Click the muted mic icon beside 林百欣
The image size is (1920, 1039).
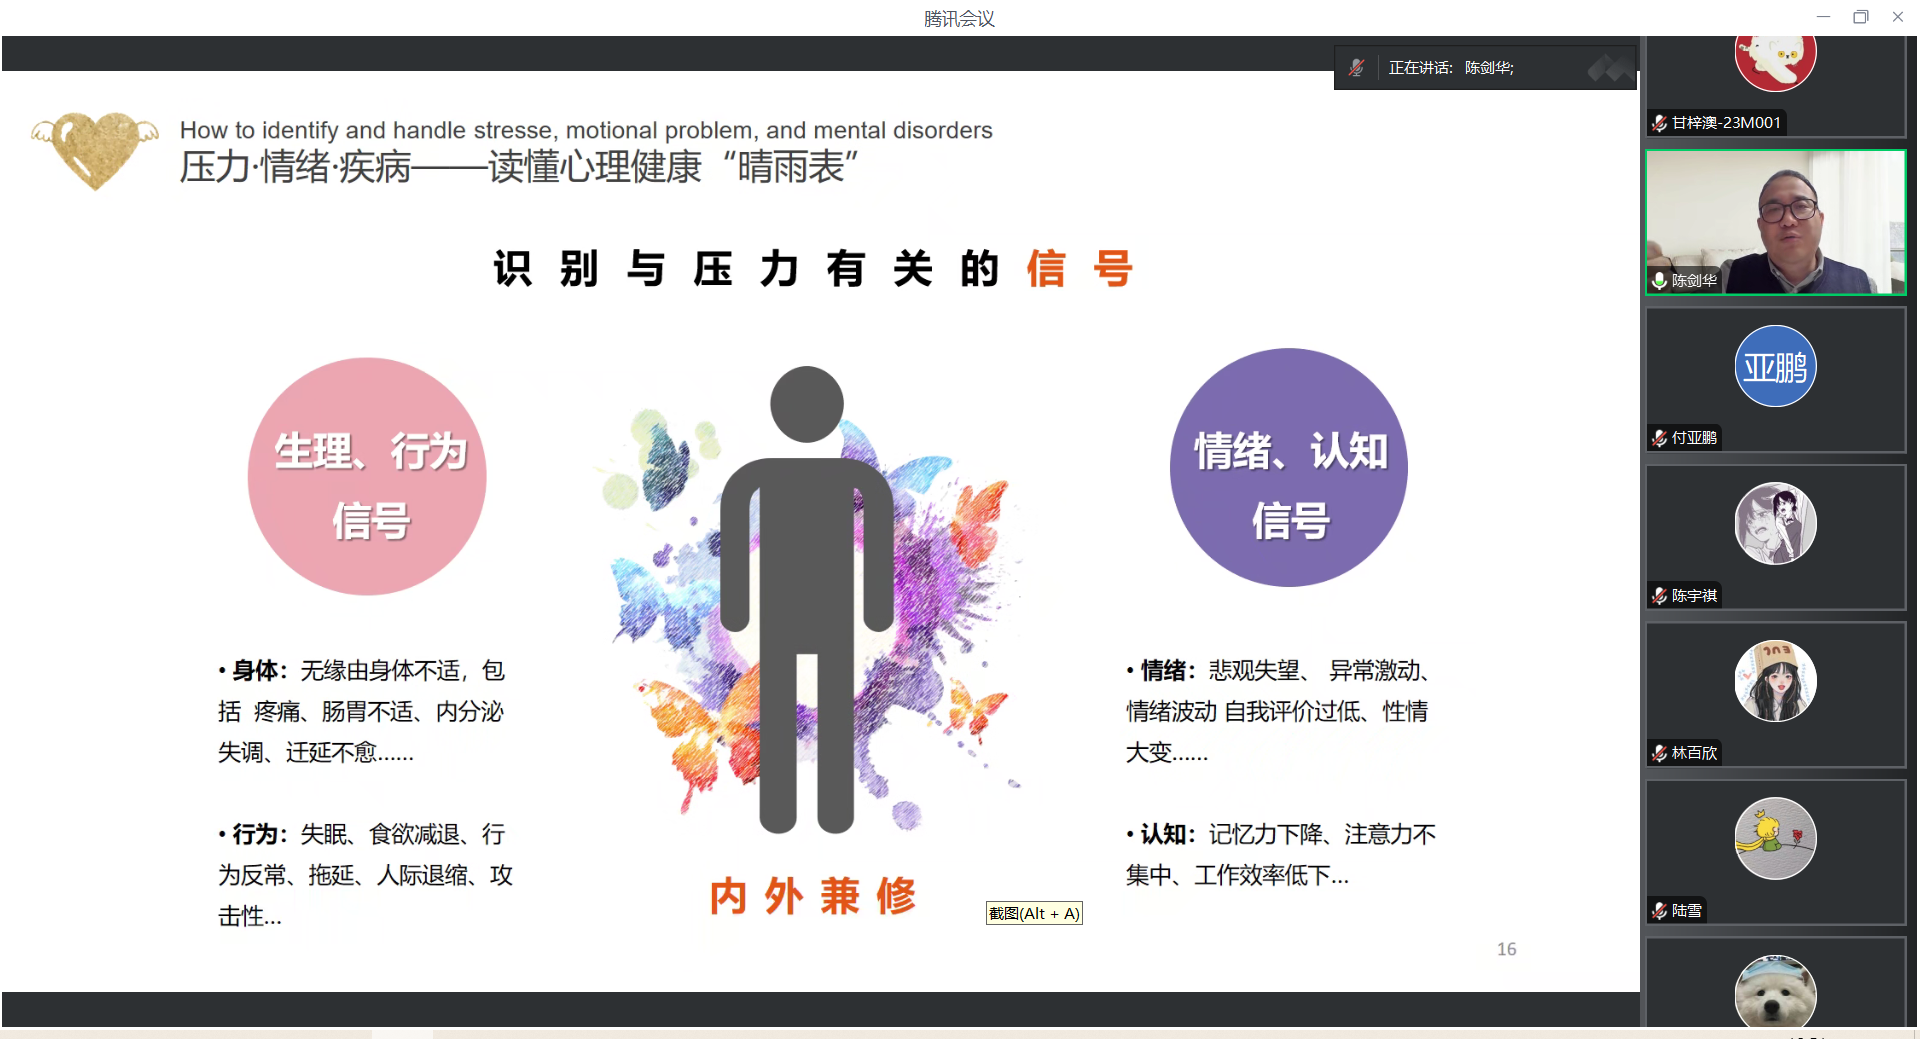tap(1660, 753)
